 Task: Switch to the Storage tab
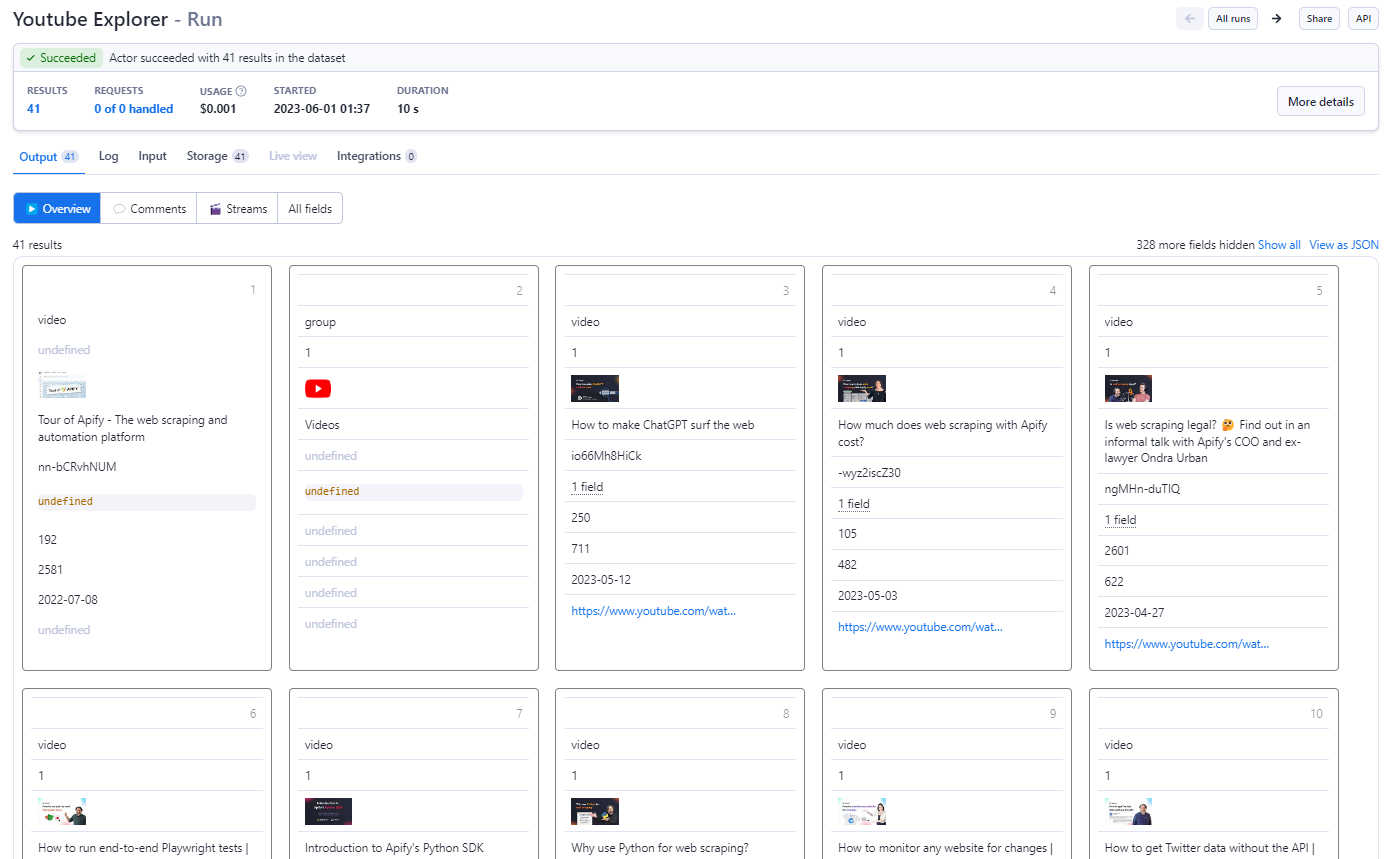click(x=218, y=156)
